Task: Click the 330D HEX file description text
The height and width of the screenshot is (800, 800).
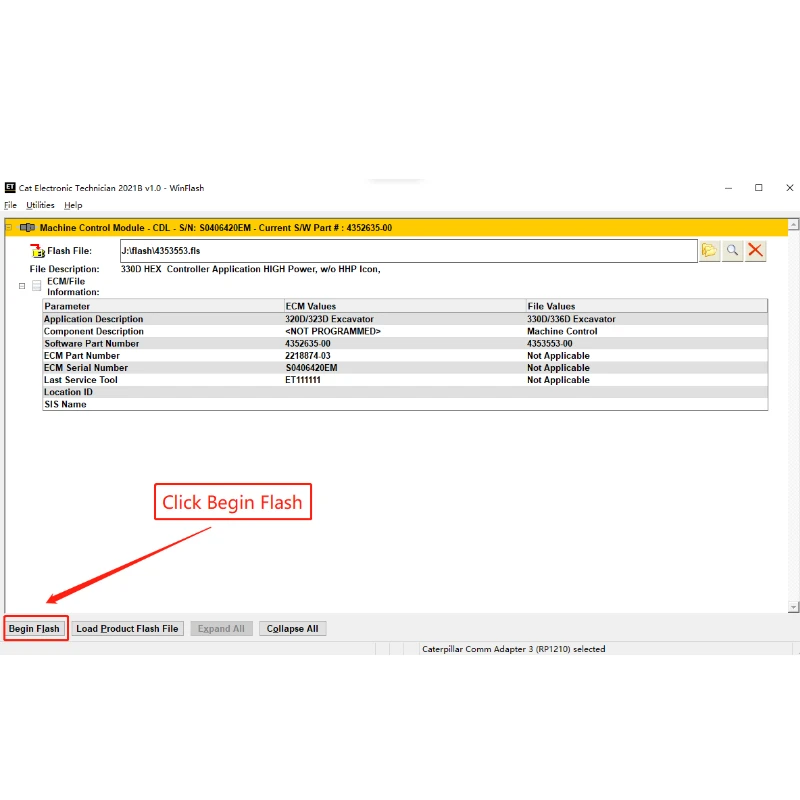Action: [x=251, y=269]
